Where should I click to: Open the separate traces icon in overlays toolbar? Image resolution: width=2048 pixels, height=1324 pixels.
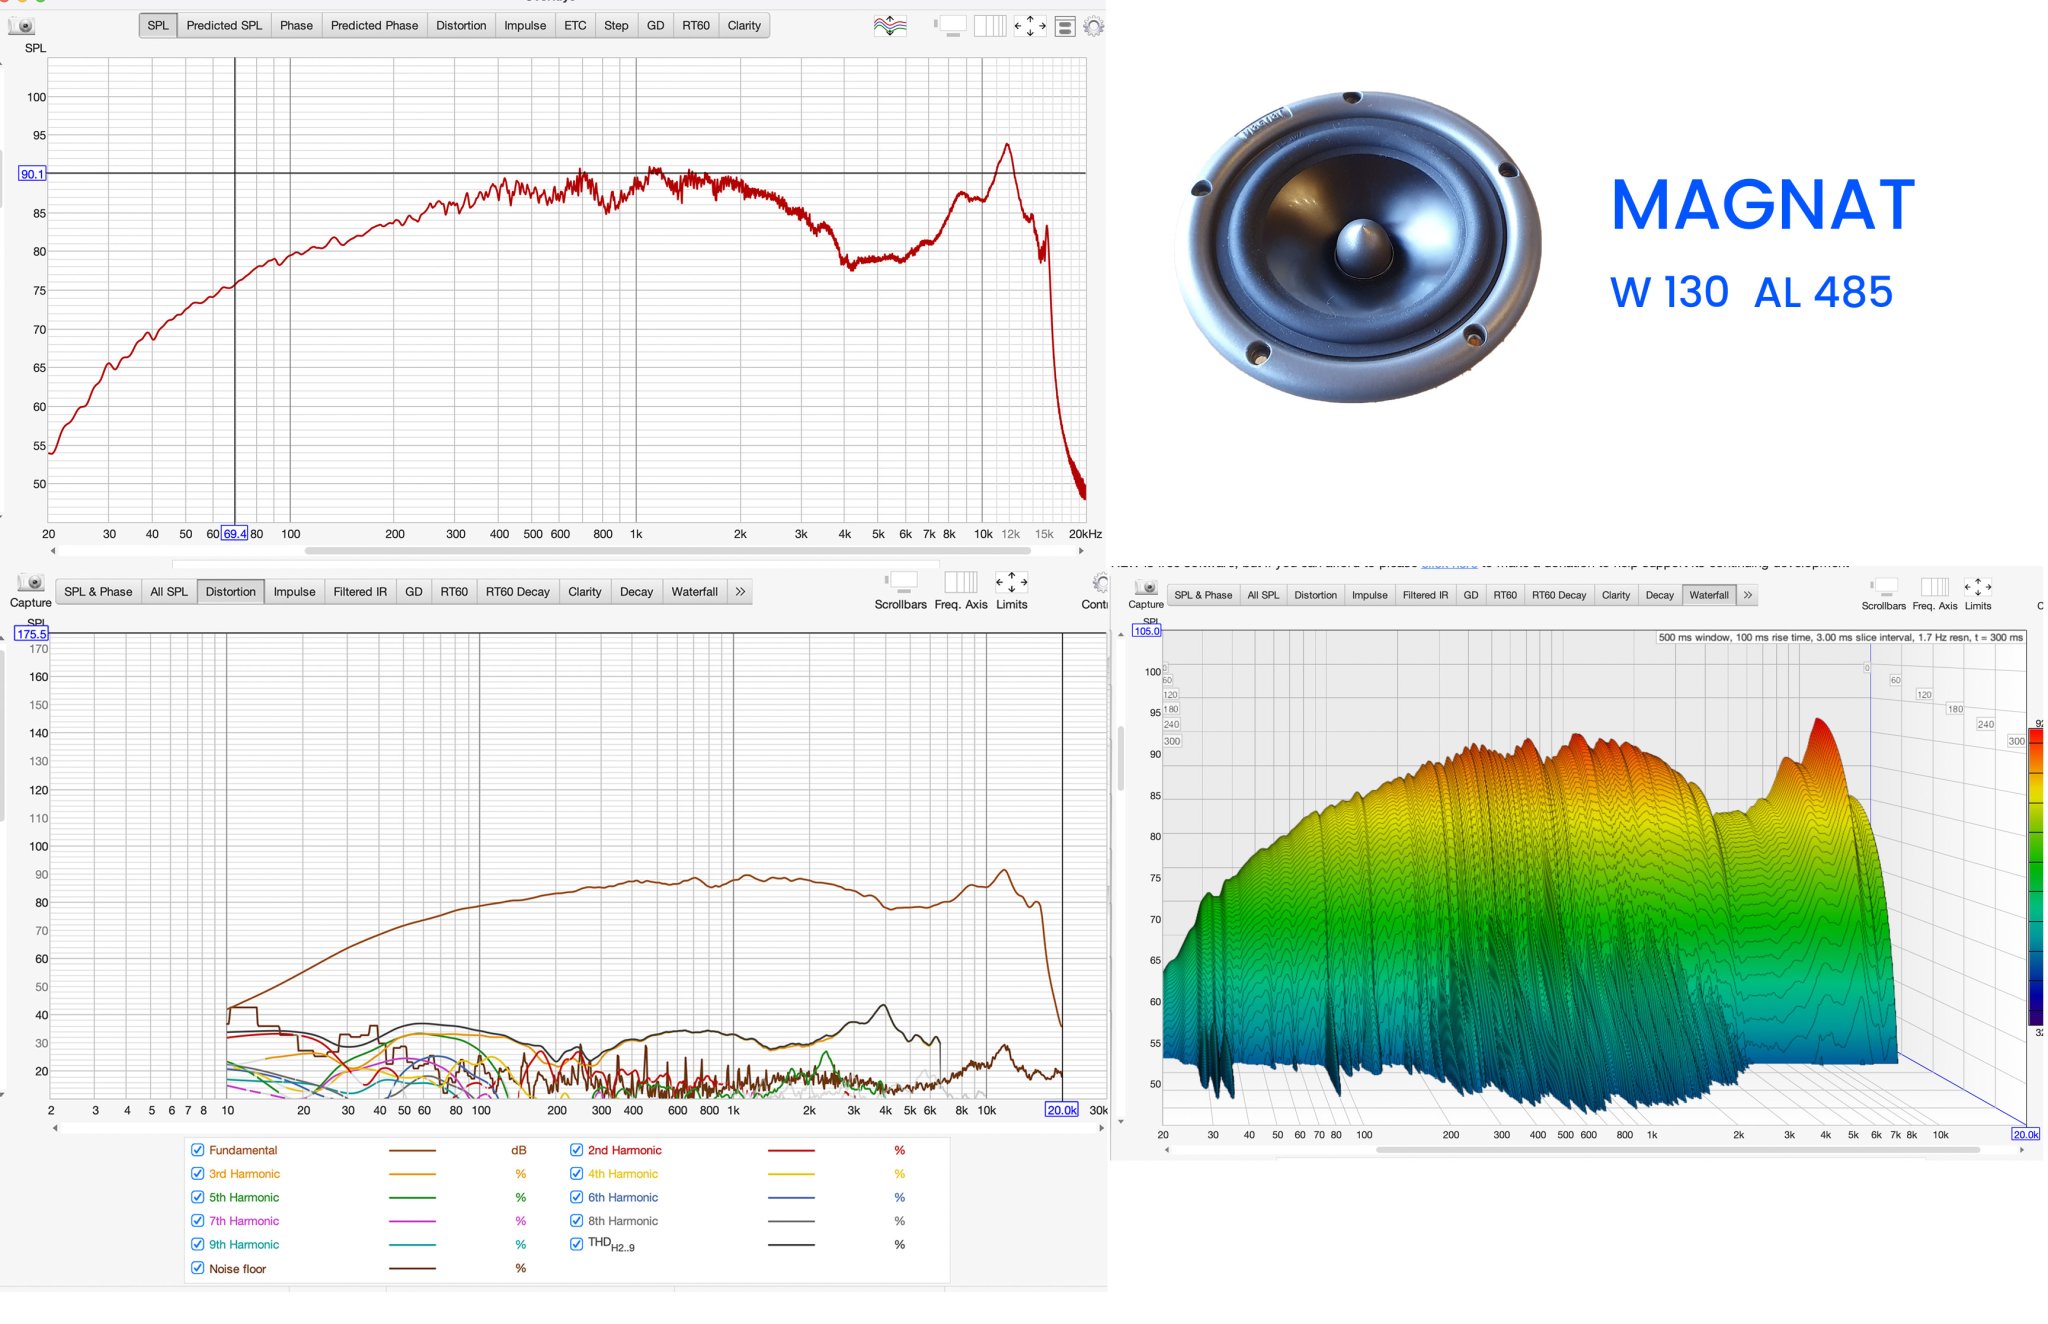[x=890, y=26]
